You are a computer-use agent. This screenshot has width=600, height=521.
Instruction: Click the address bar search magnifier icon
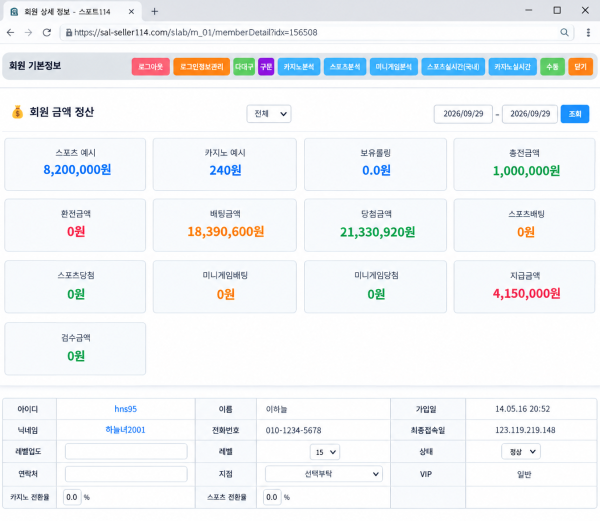tap(564, 33)
